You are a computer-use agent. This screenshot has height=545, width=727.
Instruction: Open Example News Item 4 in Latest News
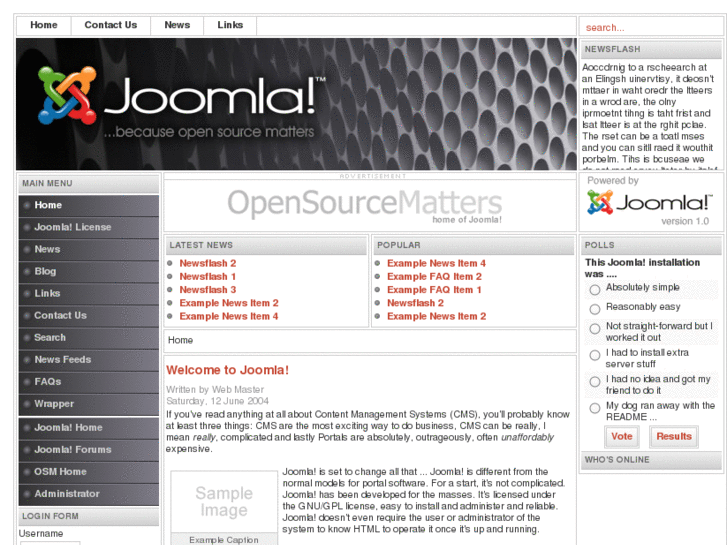229,316
